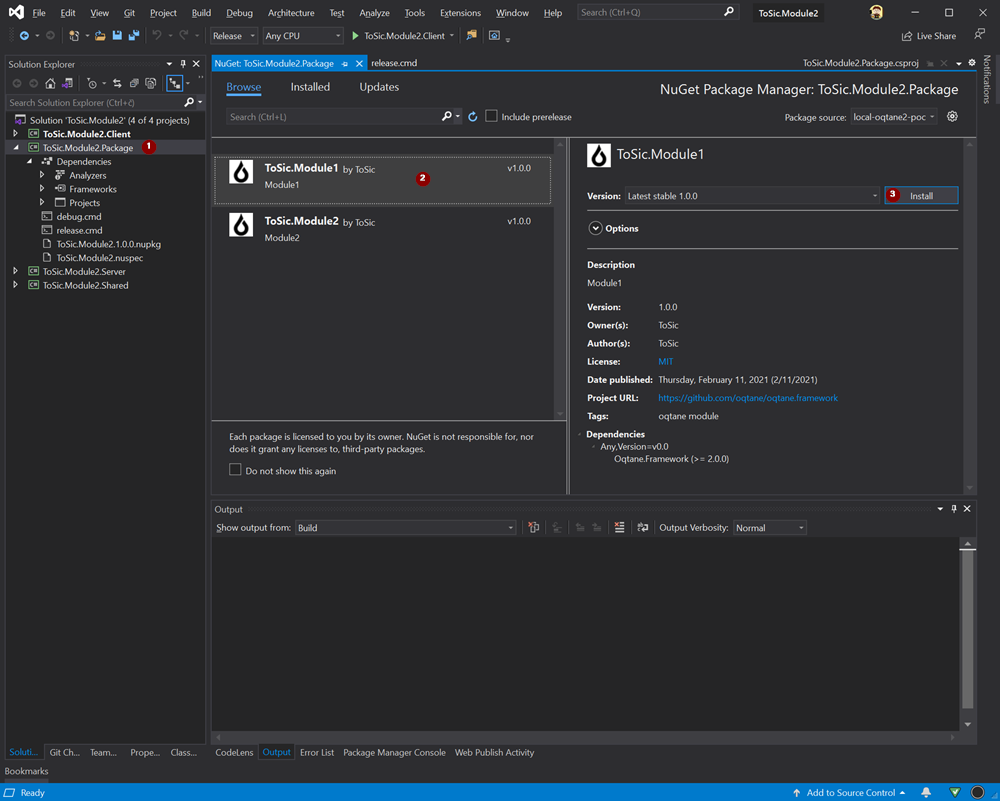This screenshot has height=801, width=1000.
Task: Click the Start Debugging play button for ToSic.Module2.Client
Action: pyautogui.click(x=357, y=35)
